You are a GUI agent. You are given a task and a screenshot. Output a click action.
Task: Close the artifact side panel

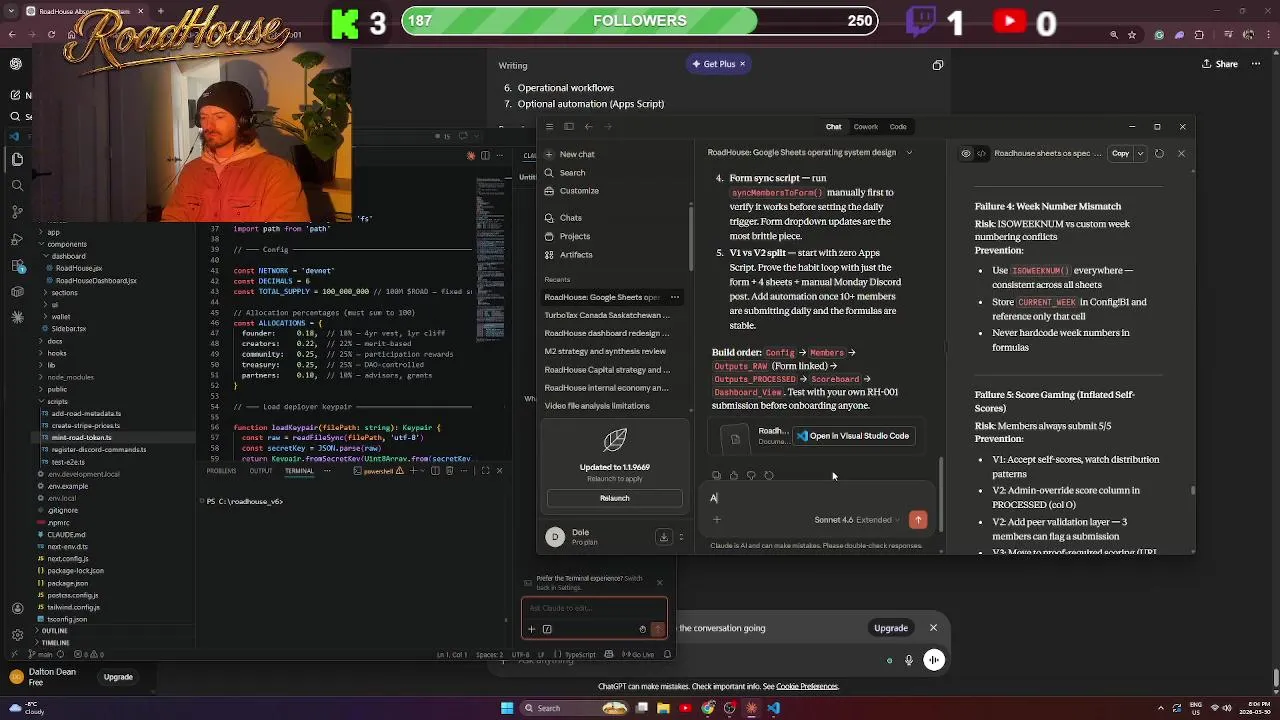pos(1181,154)
